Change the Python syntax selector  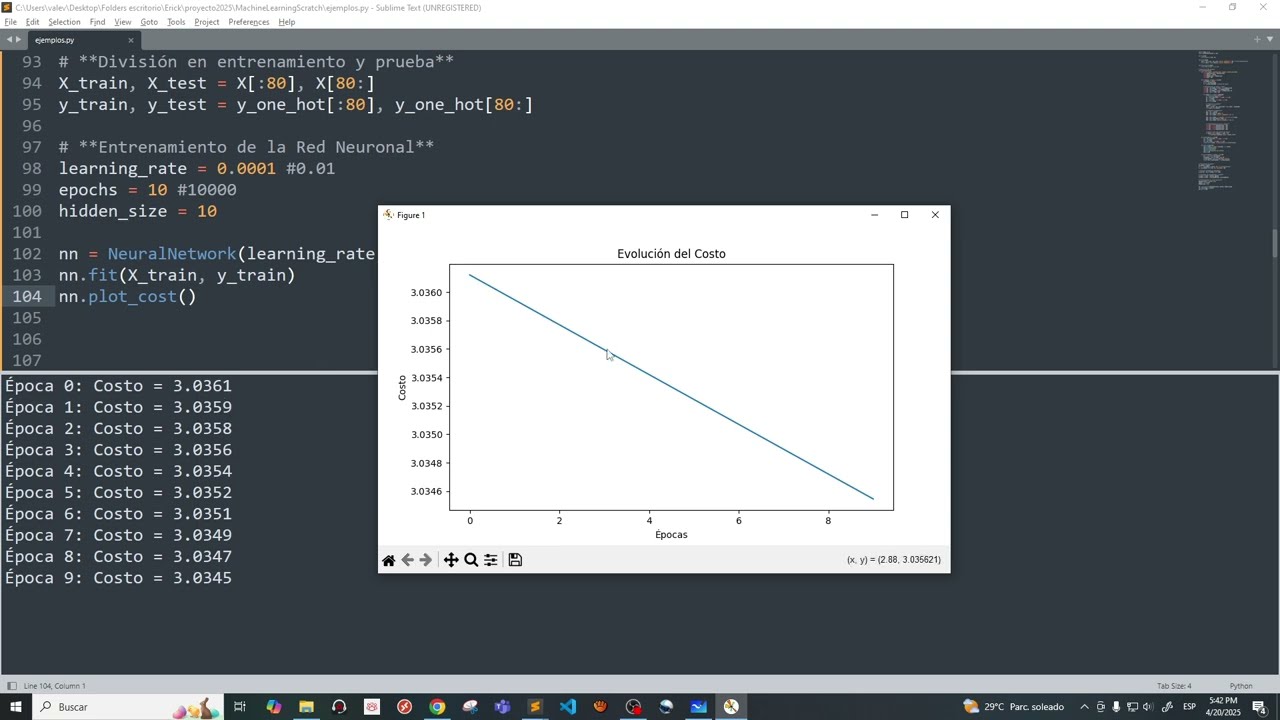coord(1241,686)
